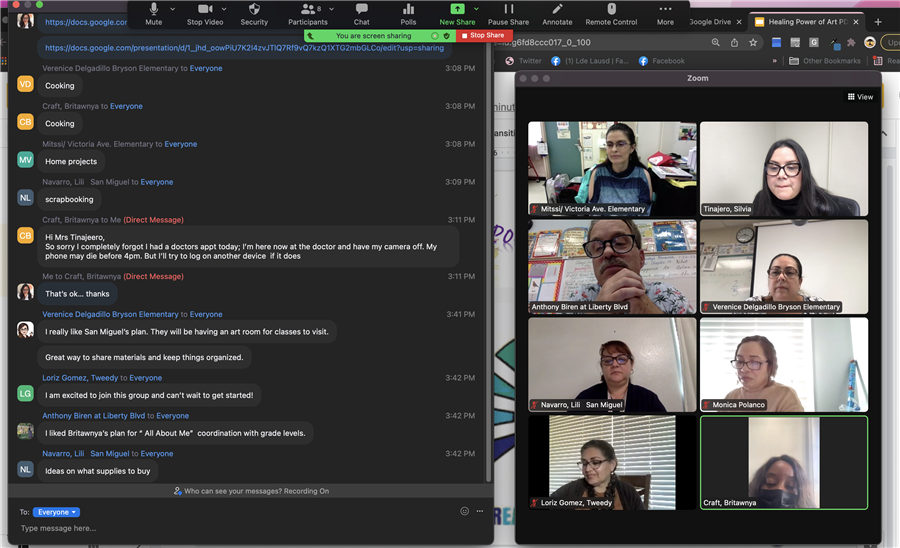Click sender name Anthony Biren at Liberty Blvd

click(x=94, y=416)
